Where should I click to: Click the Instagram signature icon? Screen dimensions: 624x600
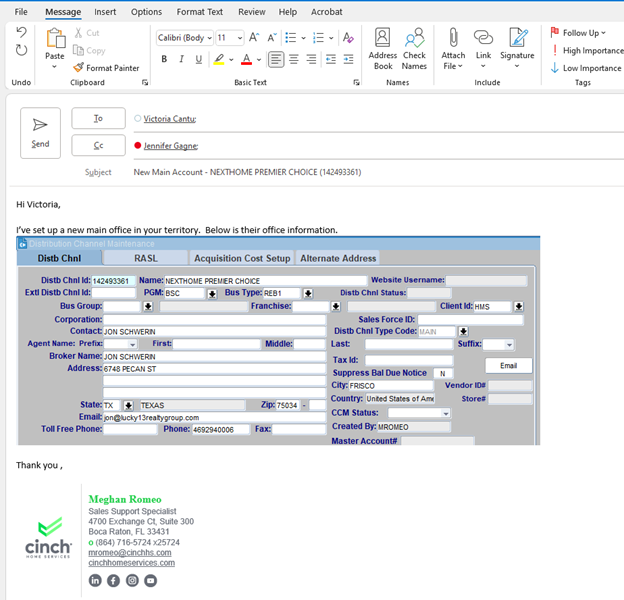click(132, 581)
